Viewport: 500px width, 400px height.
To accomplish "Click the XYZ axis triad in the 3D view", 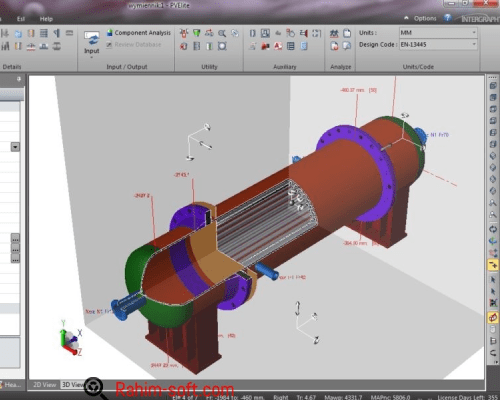I will (x=71, y=338).
